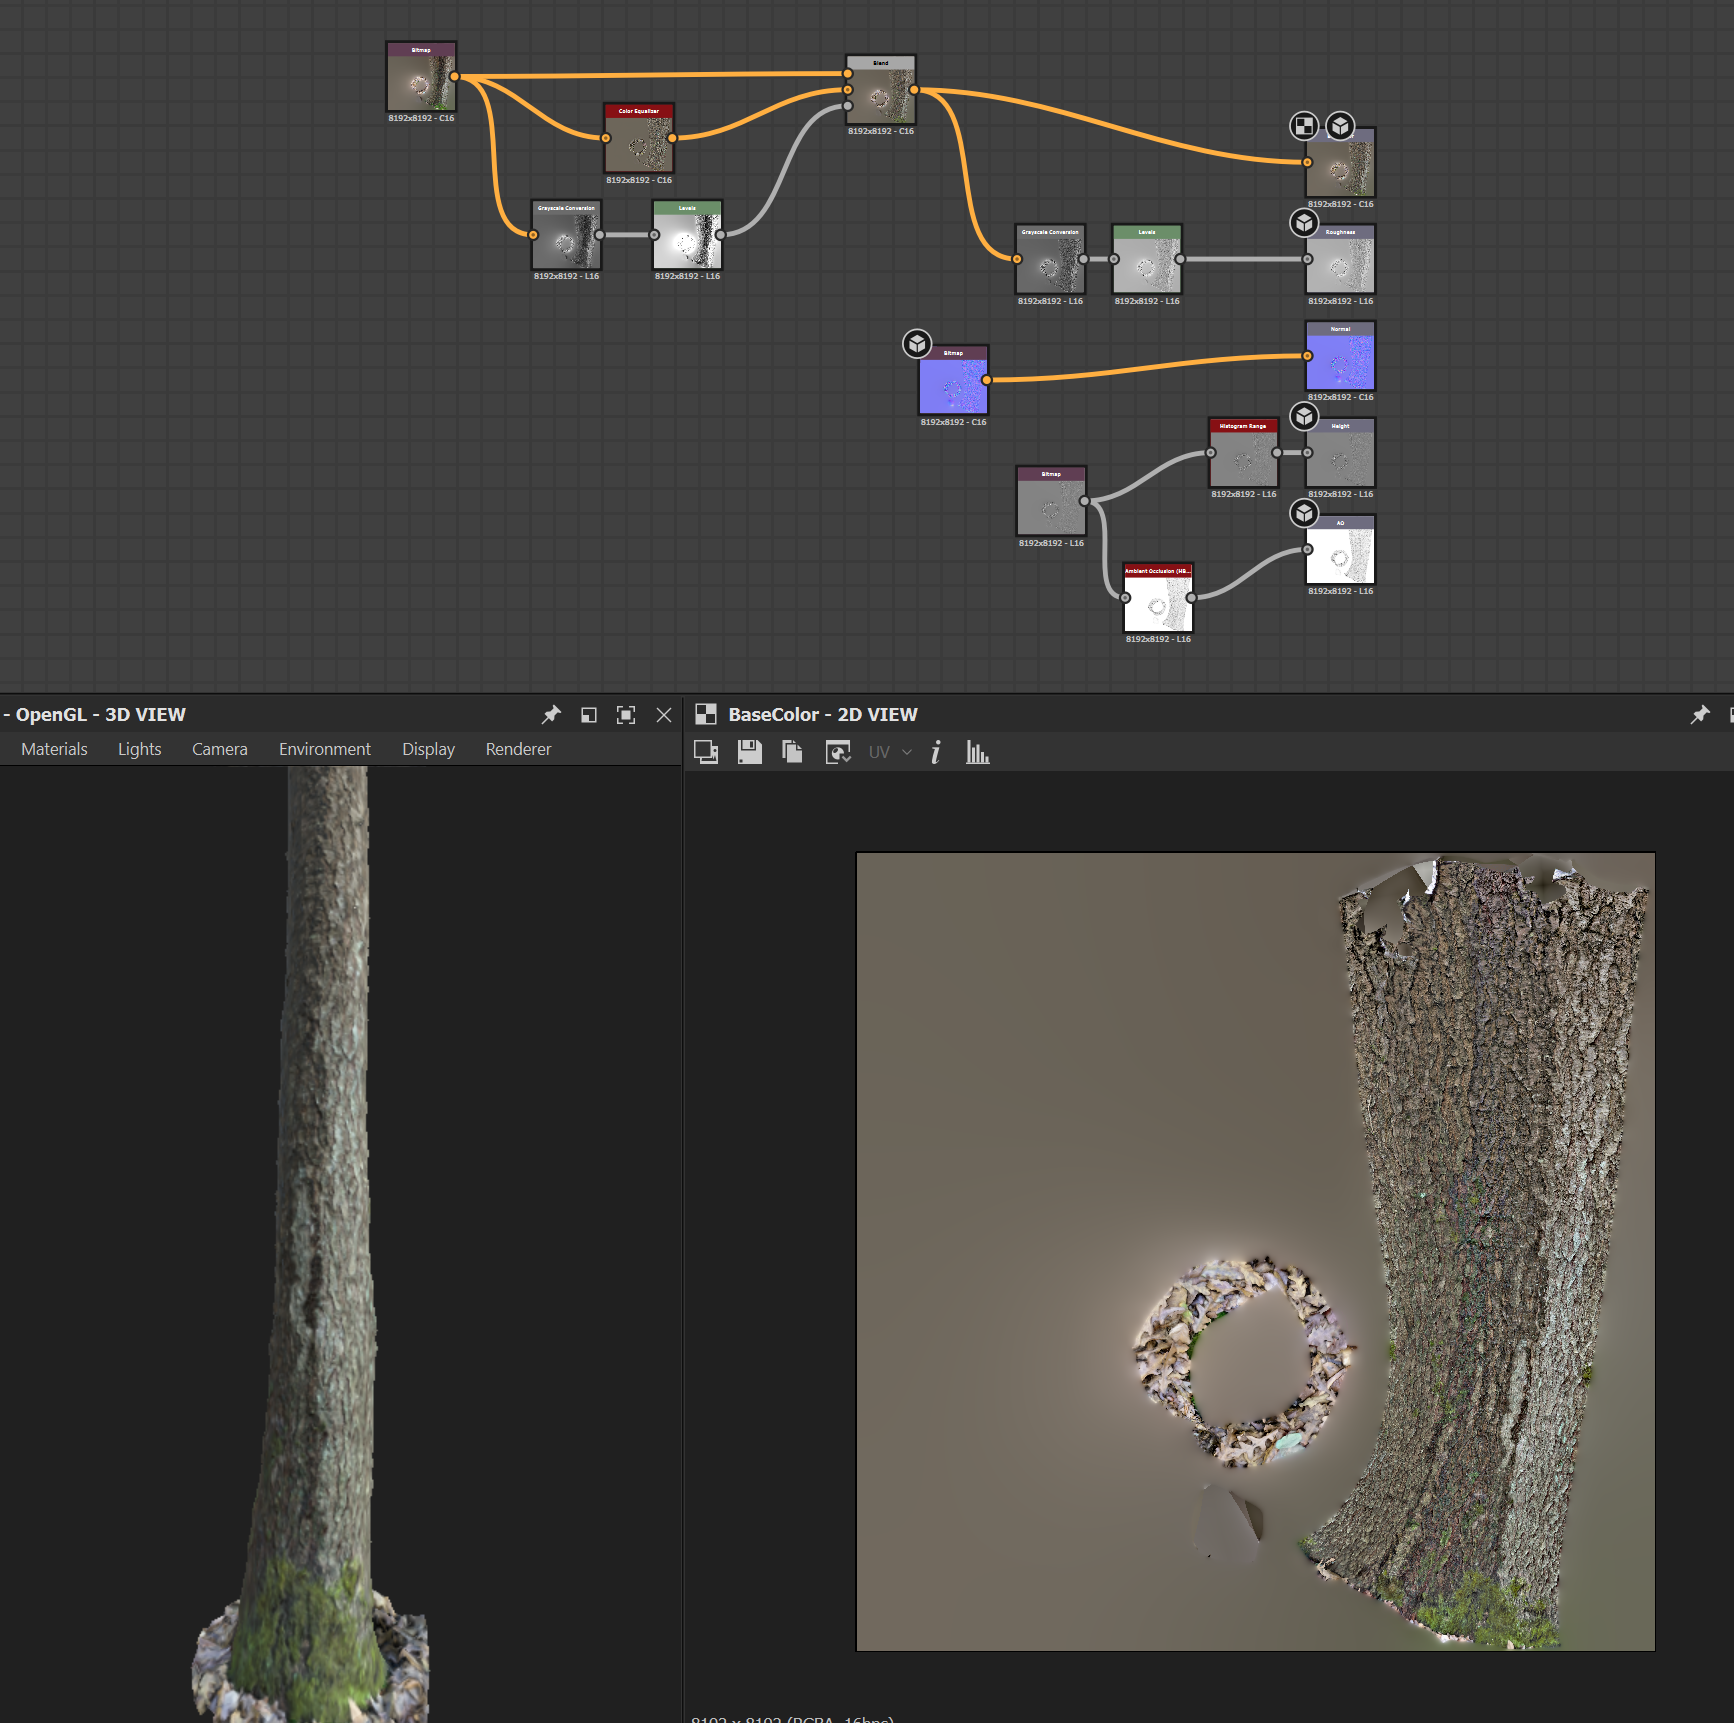Click the 3D cube badge on AO node
1734x1723 pixels.
point(1304,513)
